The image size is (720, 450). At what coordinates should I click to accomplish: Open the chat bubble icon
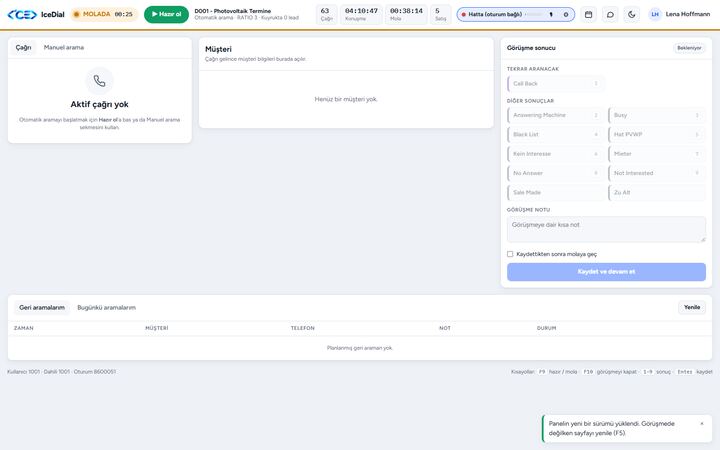(610, 14)
